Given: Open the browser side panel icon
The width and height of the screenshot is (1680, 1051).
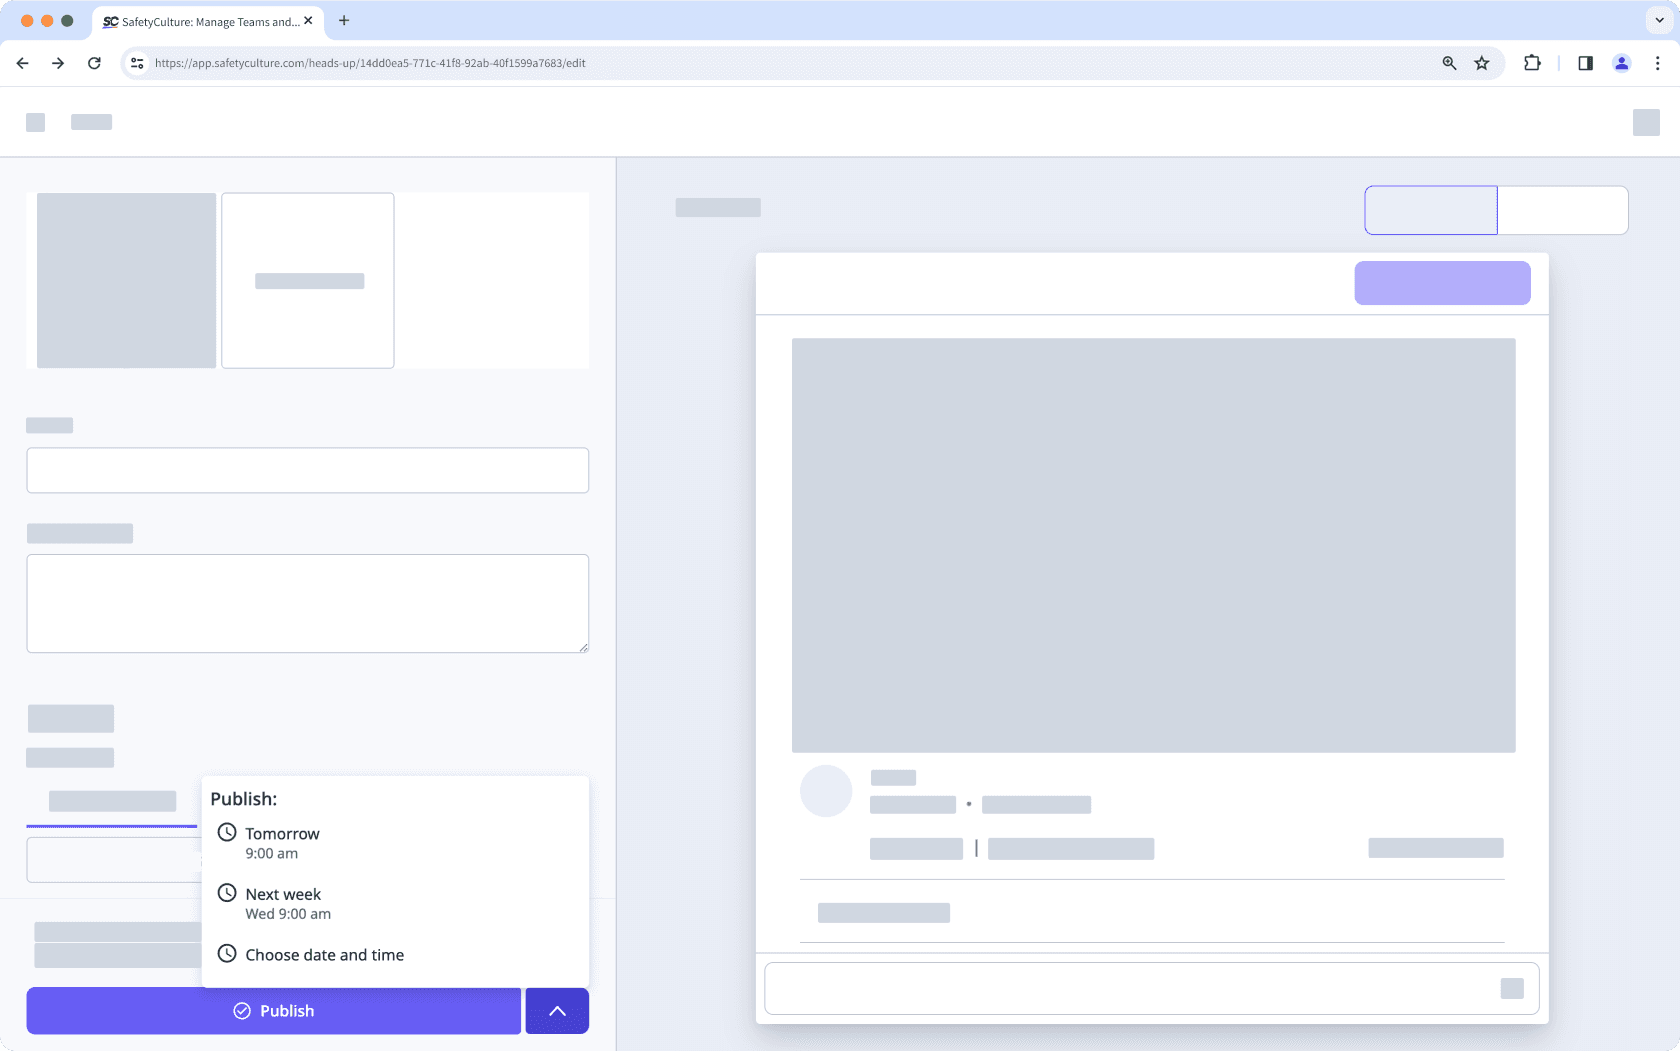Looking at the screenshot, I should (1585, 62).
